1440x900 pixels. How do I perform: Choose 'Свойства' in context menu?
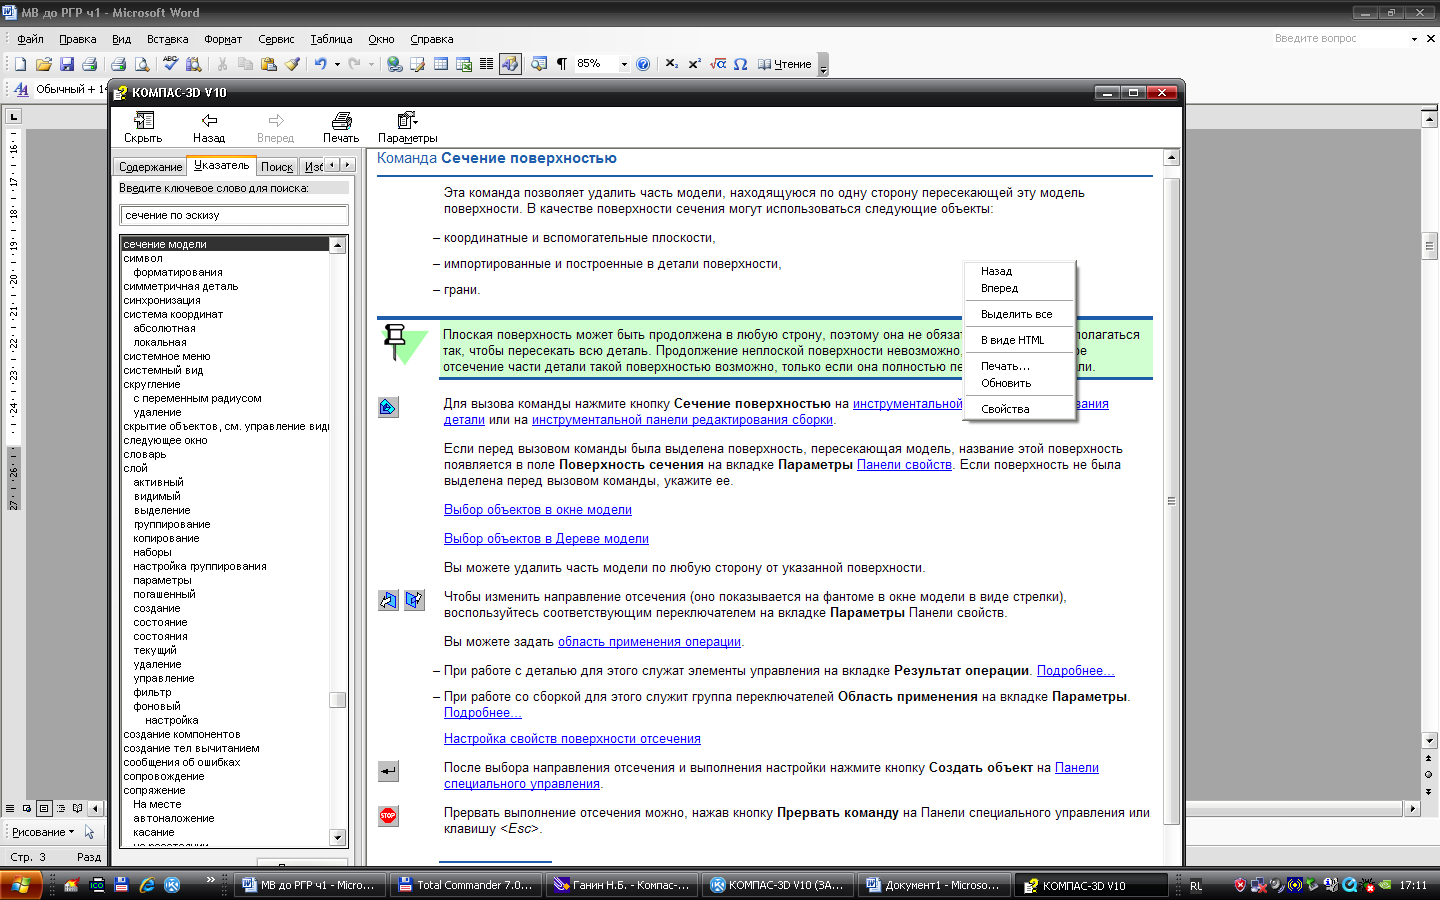pos(1019,409)
